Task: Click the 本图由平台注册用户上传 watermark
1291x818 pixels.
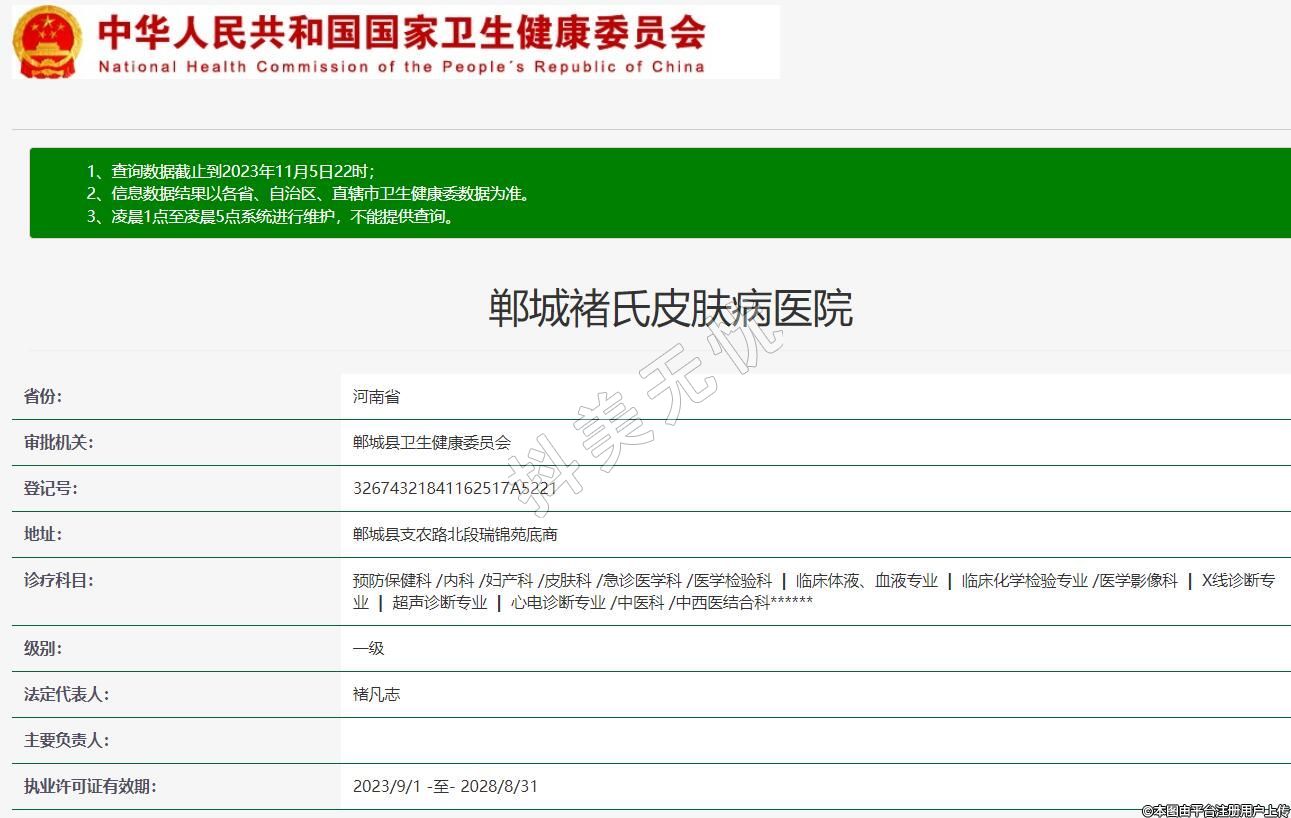Action: coord(1215,810)
